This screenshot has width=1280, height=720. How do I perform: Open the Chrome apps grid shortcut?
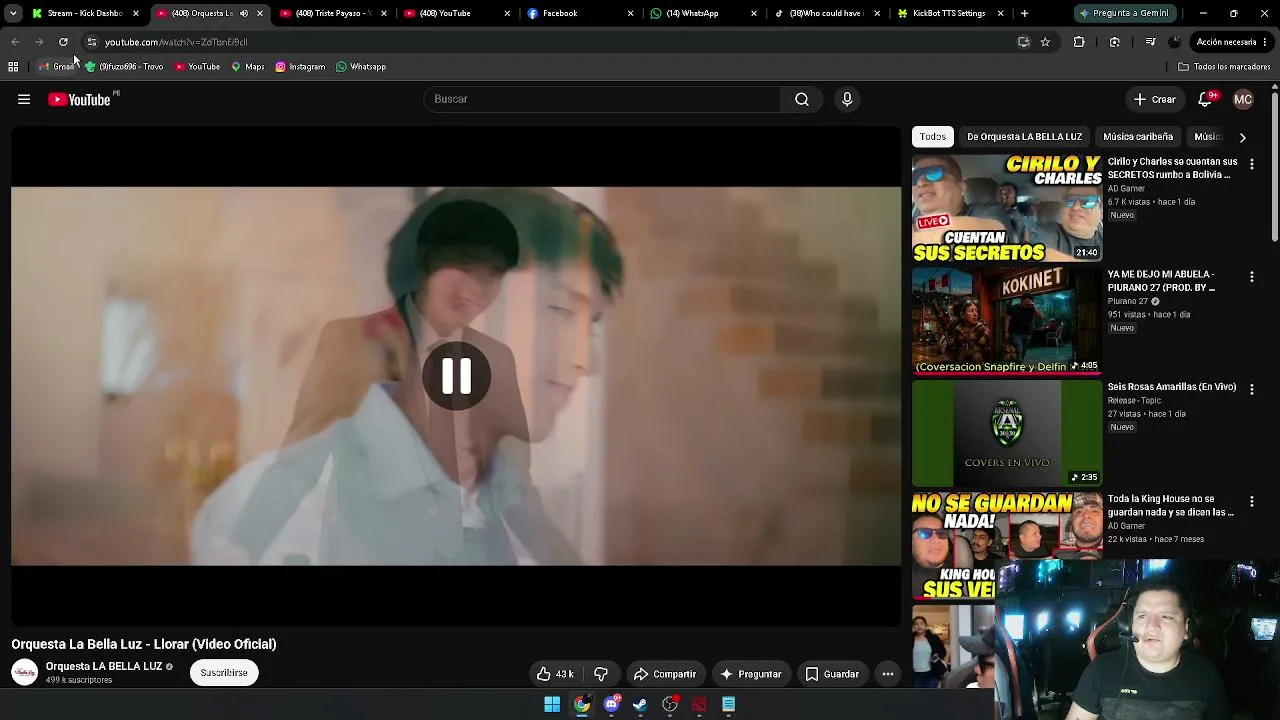tap(13, 67)
